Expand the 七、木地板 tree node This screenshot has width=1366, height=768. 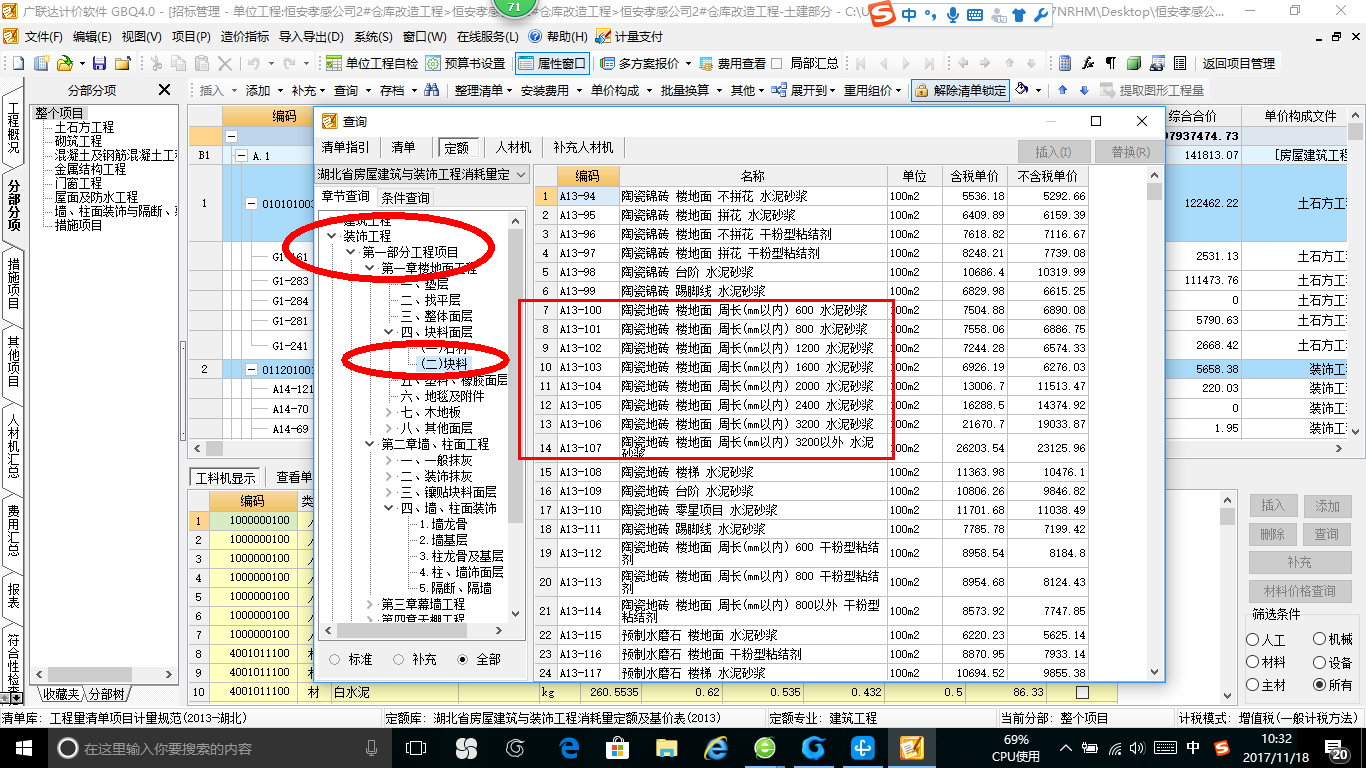click(389, 412)
